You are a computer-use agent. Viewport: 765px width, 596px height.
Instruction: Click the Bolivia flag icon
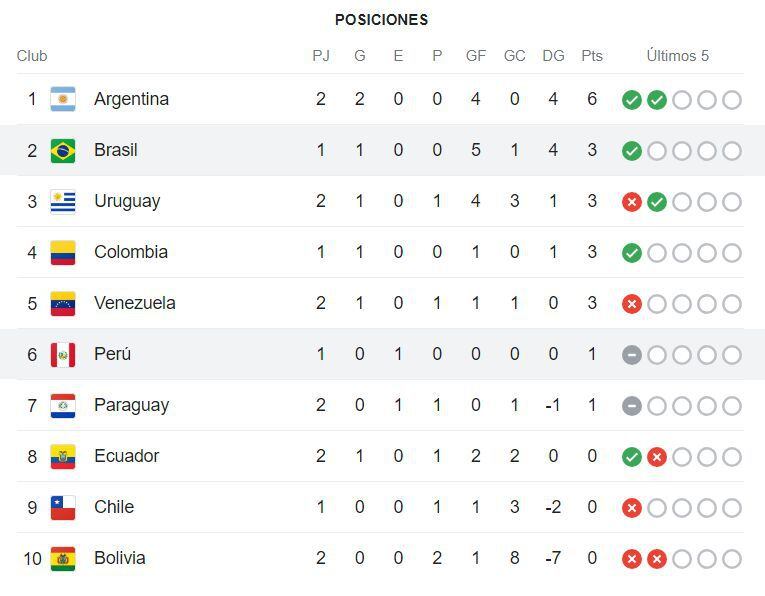pyautogui.click(x=63, y=558)
